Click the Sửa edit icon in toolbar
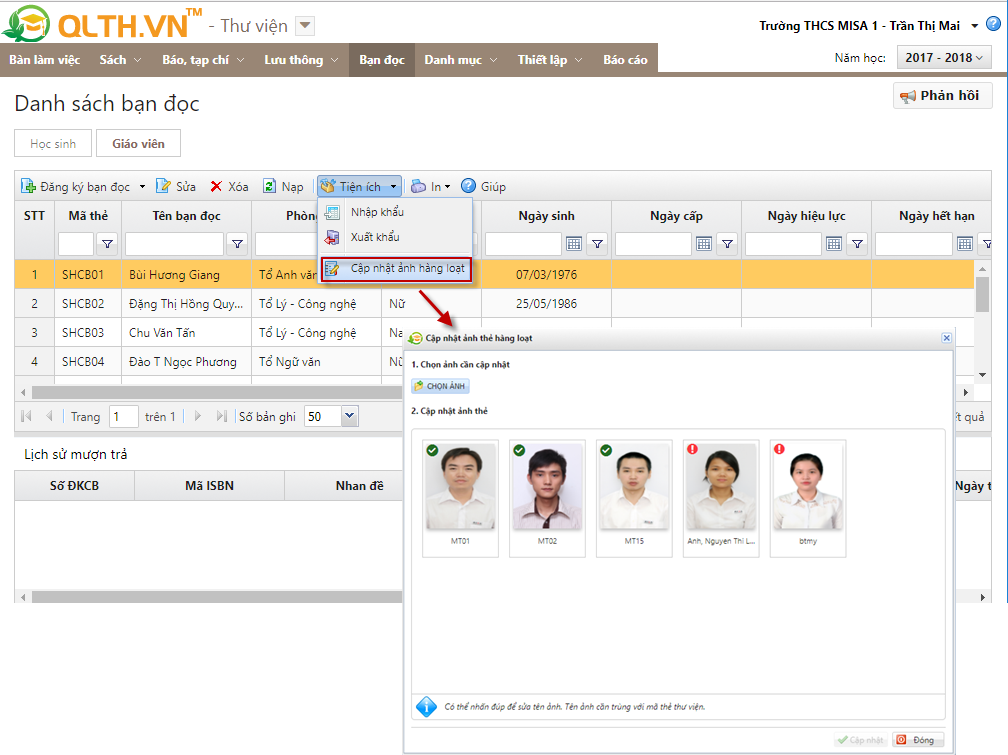 click(163, 186)
